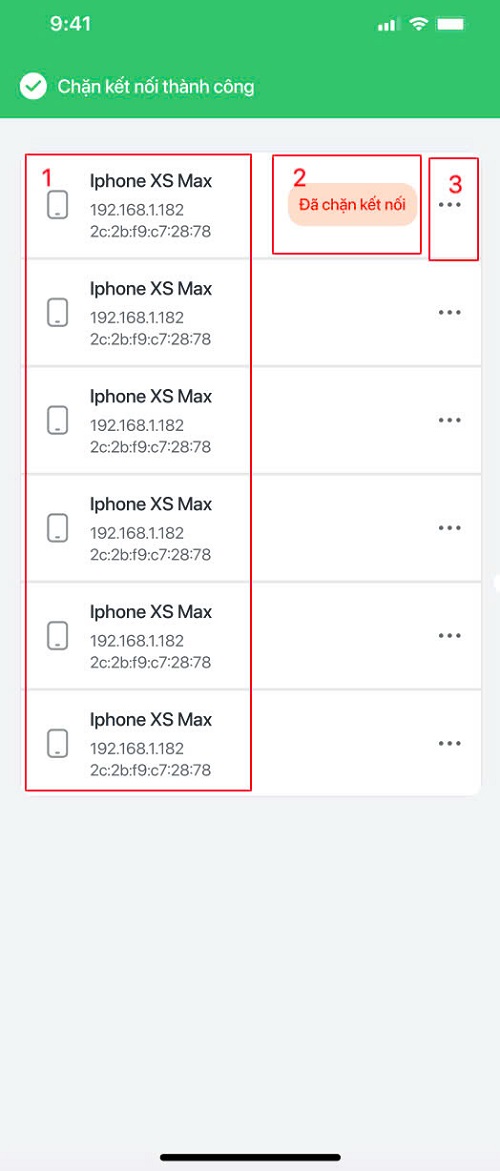Open the three-dot menu of second device
This screenshot has height=1171, width=500.
[449, 312]
